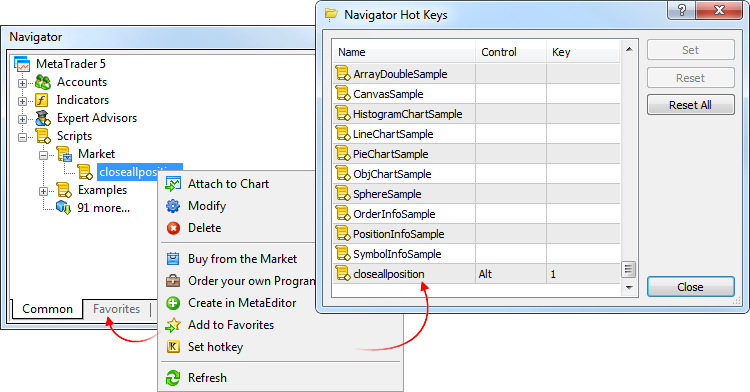Click the Set hotkey icon
The image size is (750, 392).
click(173, 347)
